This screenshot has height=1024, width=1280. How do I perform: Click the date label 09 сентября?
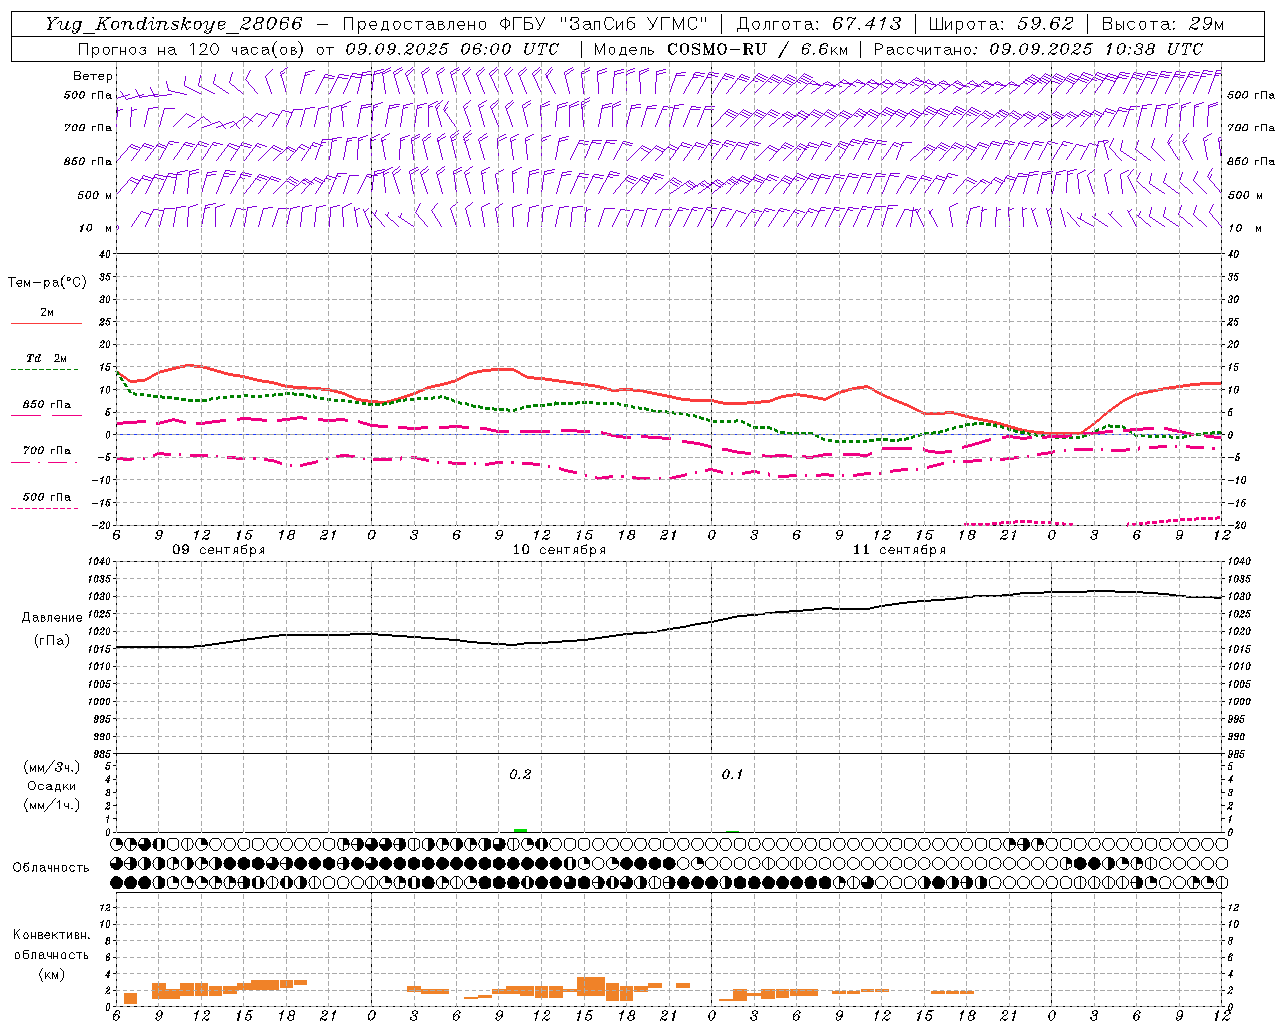pyautogui.click(x=219, y=550)
